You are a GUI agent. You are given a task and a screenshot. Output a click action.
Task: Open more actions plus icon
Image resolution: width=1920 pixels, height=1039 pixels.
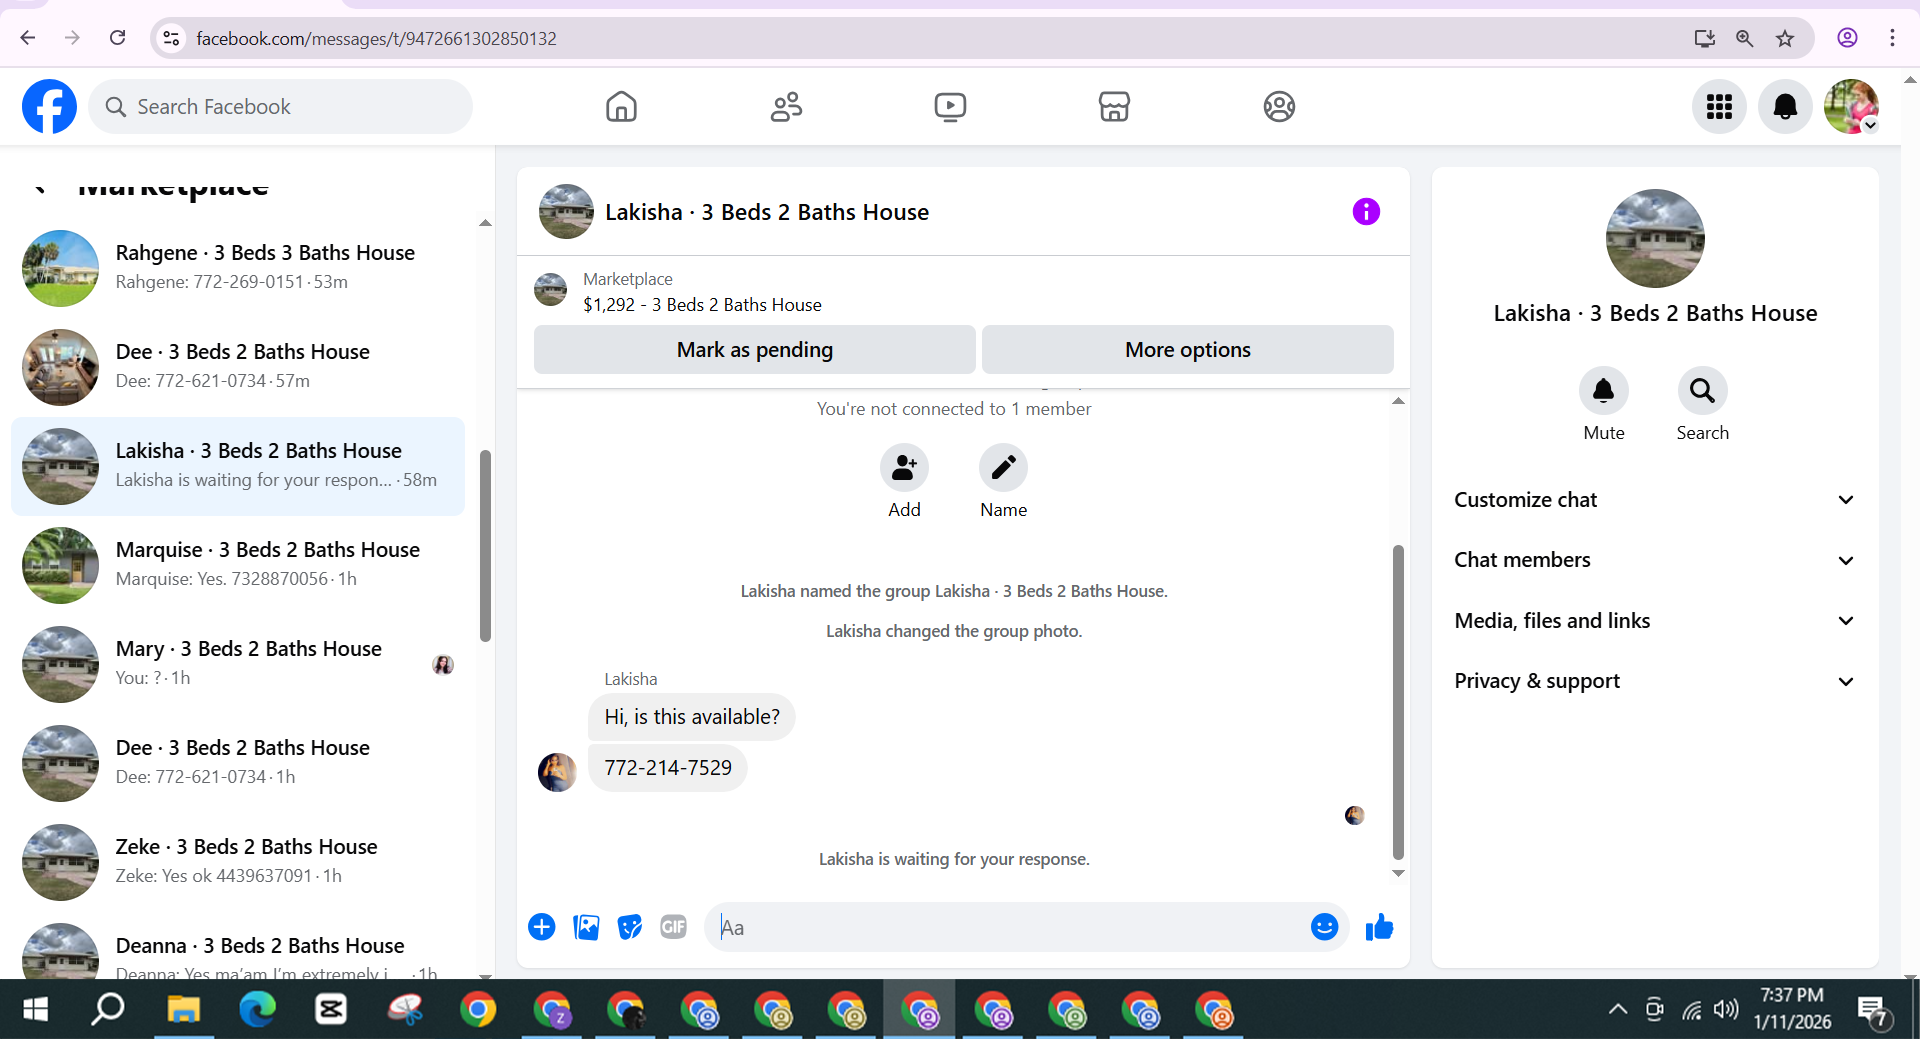[x=542, y=927]
